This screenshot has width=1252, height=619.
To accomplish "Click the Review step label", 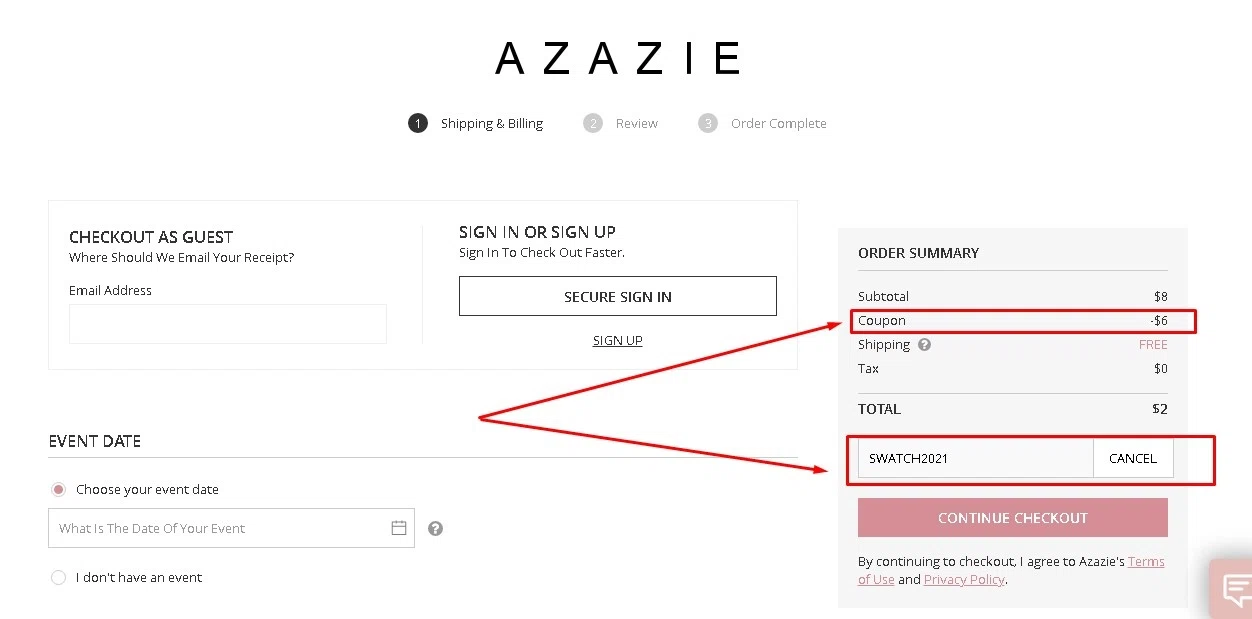I will tap(637, 123).
